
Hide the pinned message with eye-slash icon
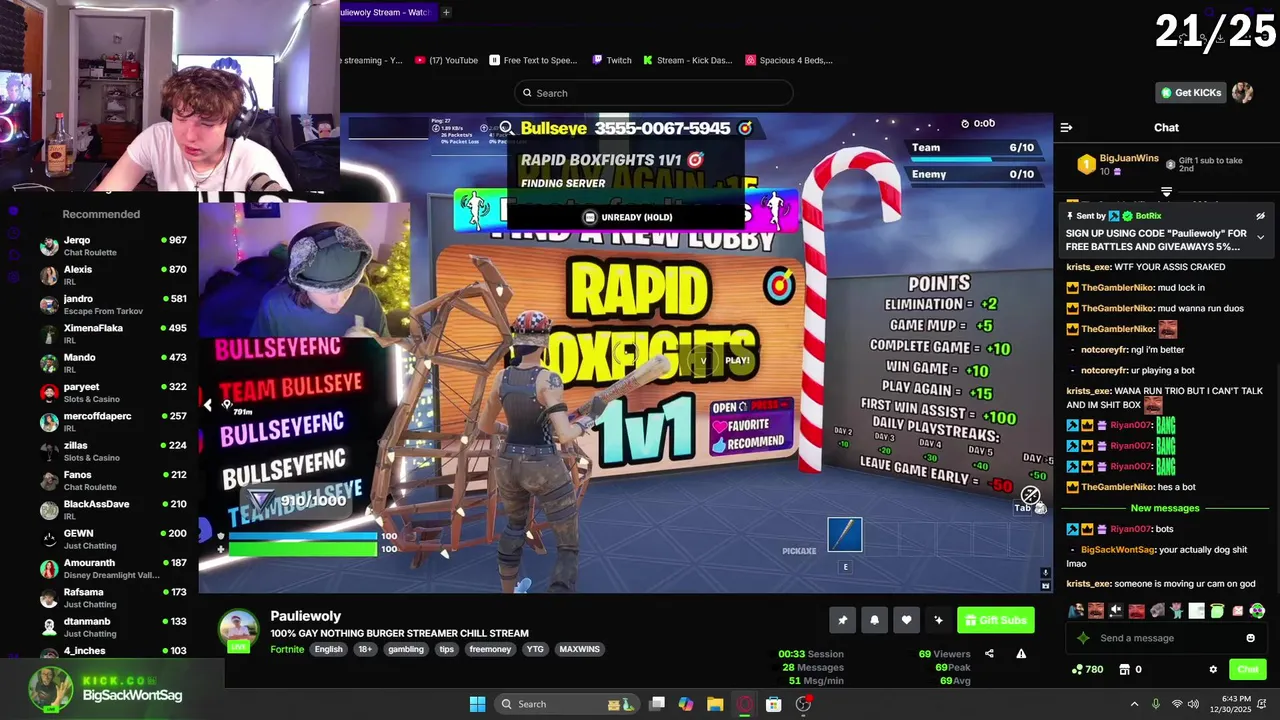[1260, 216]
